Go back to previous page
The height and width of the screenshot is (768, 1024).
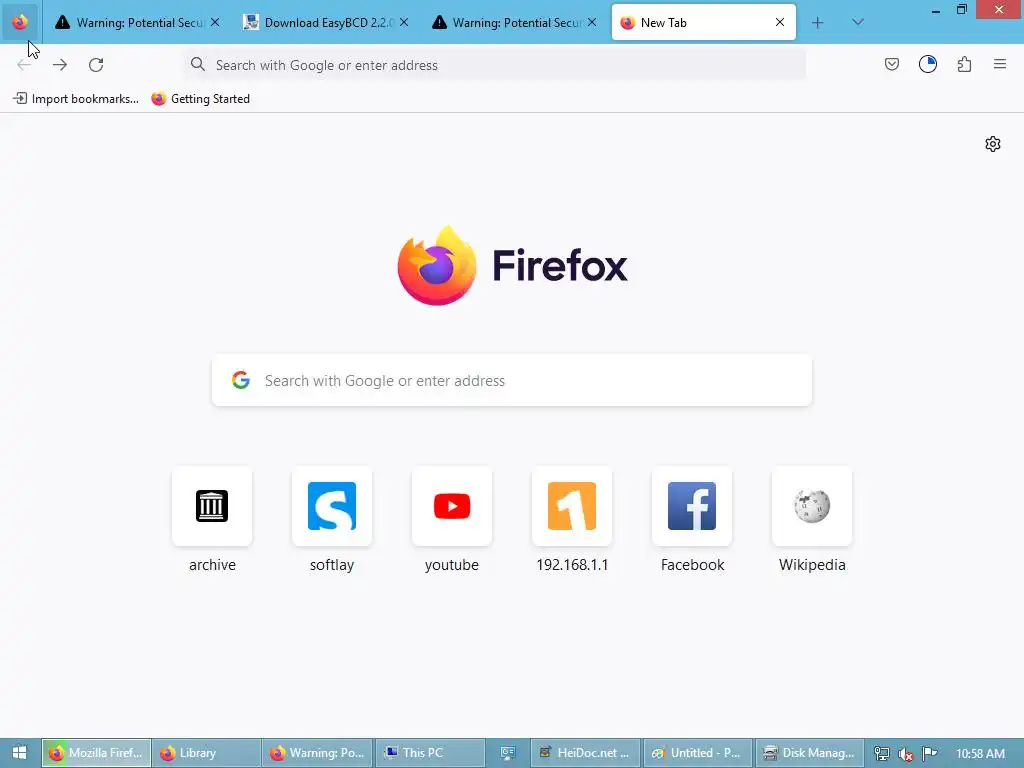coord(24,65)
